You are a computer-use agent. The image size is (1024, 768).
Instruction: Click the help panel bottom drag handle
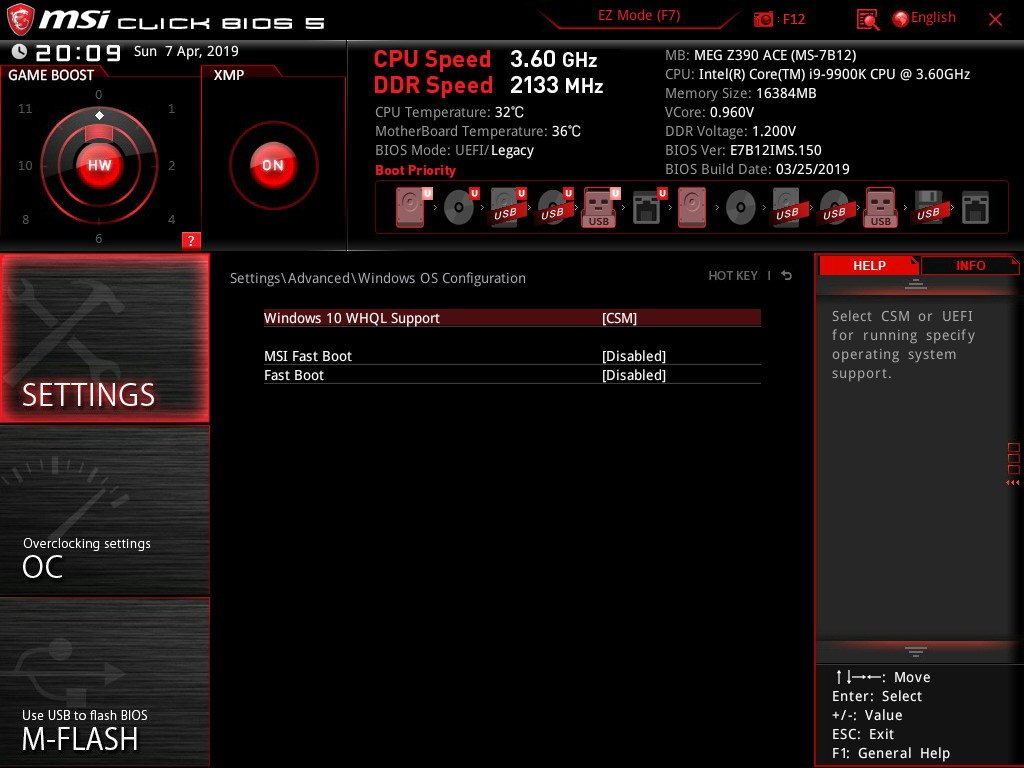(916, 651)
